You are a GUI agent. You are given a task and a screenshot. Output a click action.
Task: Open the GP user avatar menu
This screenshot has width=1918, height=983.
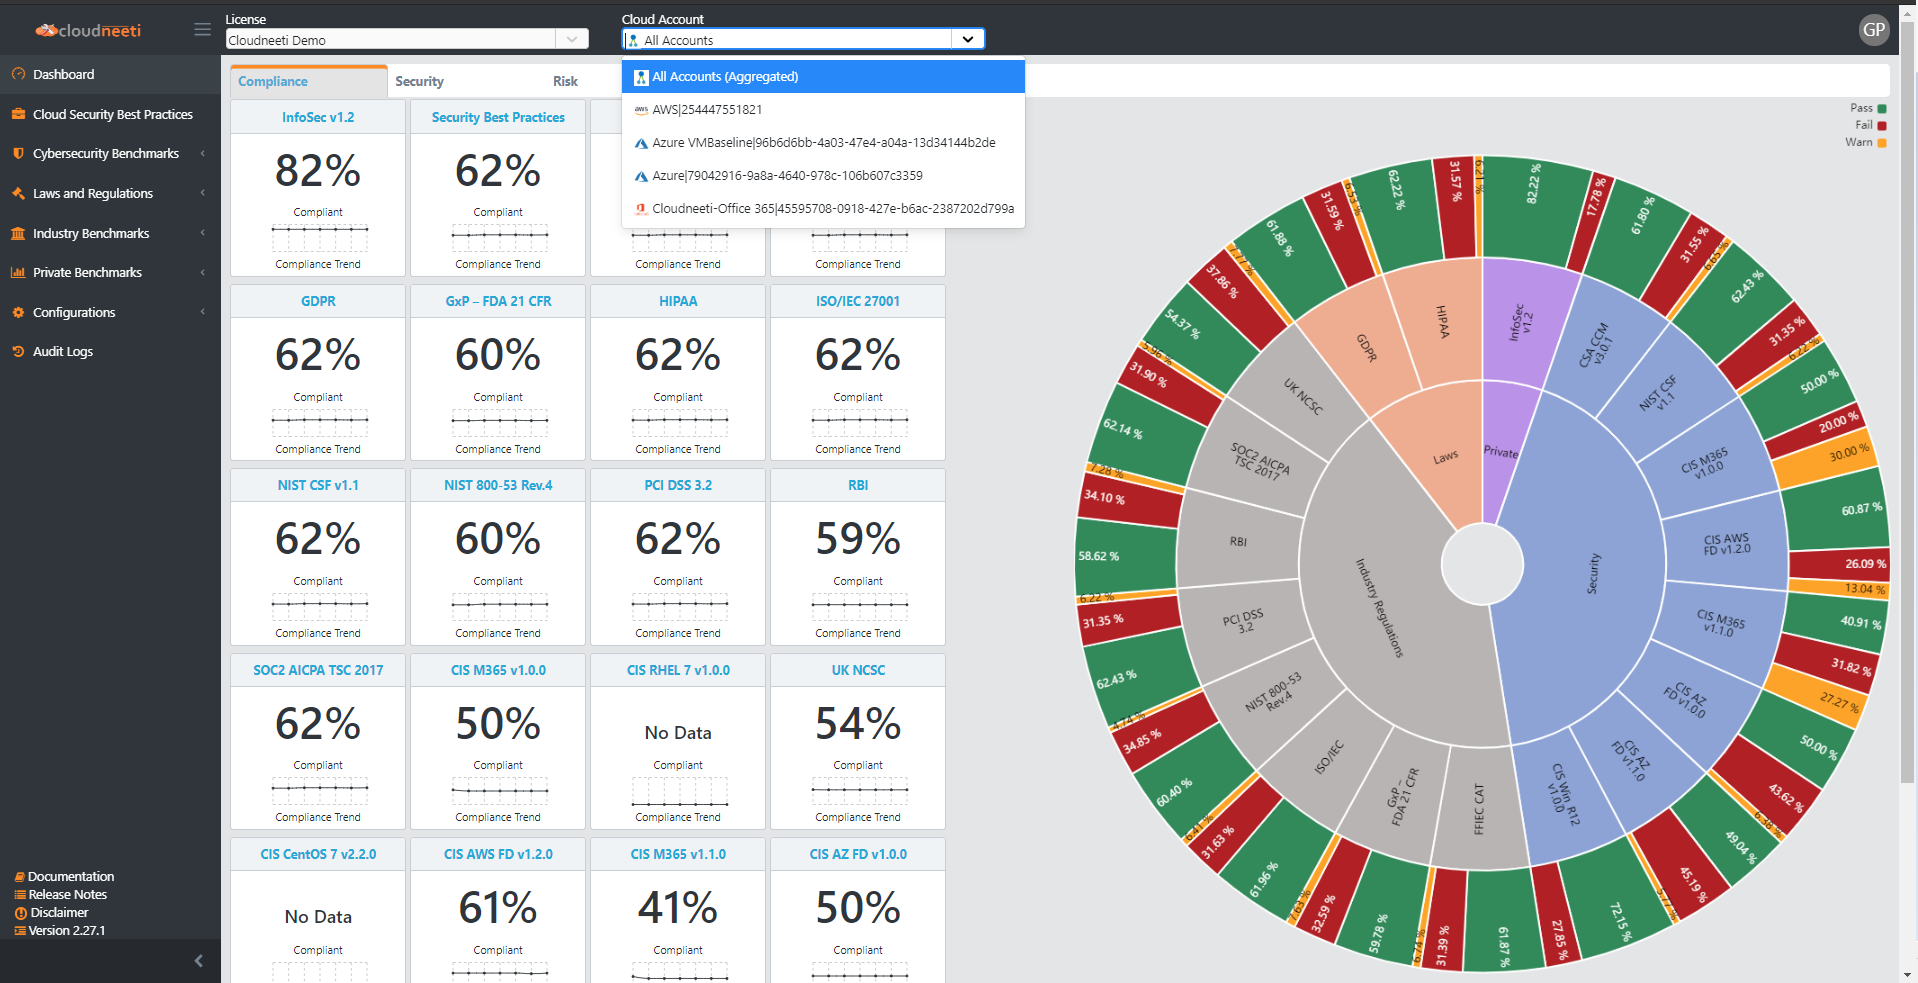click(x=1873, y=30)
